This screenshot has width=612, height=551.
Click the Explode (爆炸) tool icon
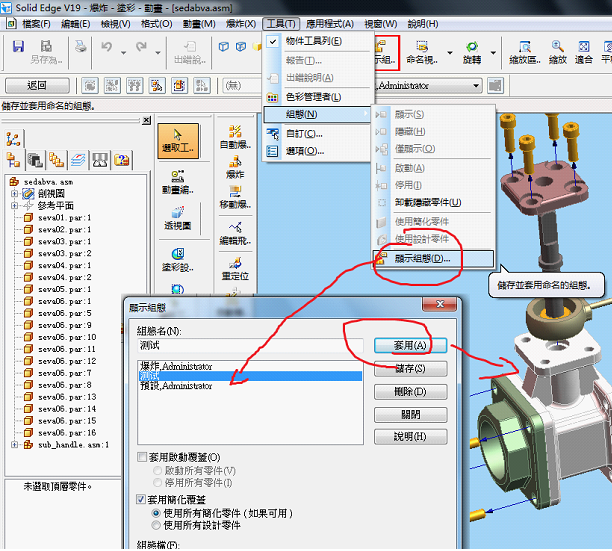point(235,167)
